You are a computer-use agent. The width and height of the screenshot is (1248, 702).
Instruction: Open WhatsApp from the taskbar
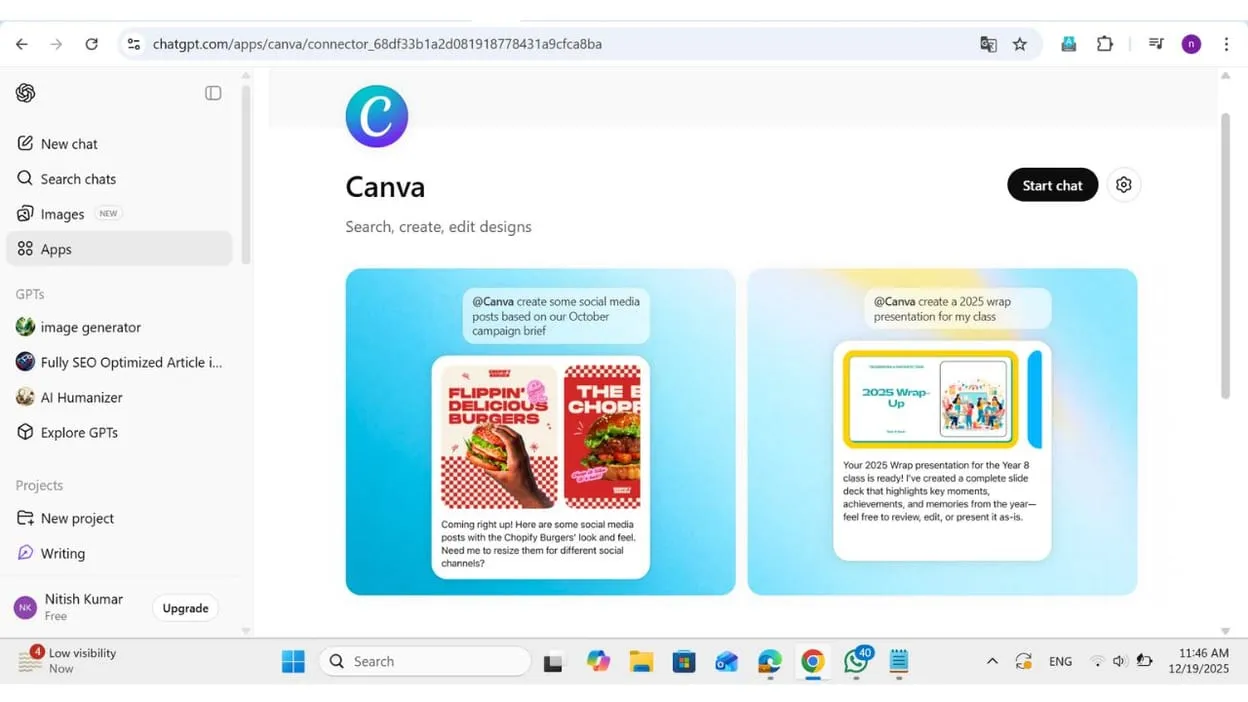pos(857,661)
